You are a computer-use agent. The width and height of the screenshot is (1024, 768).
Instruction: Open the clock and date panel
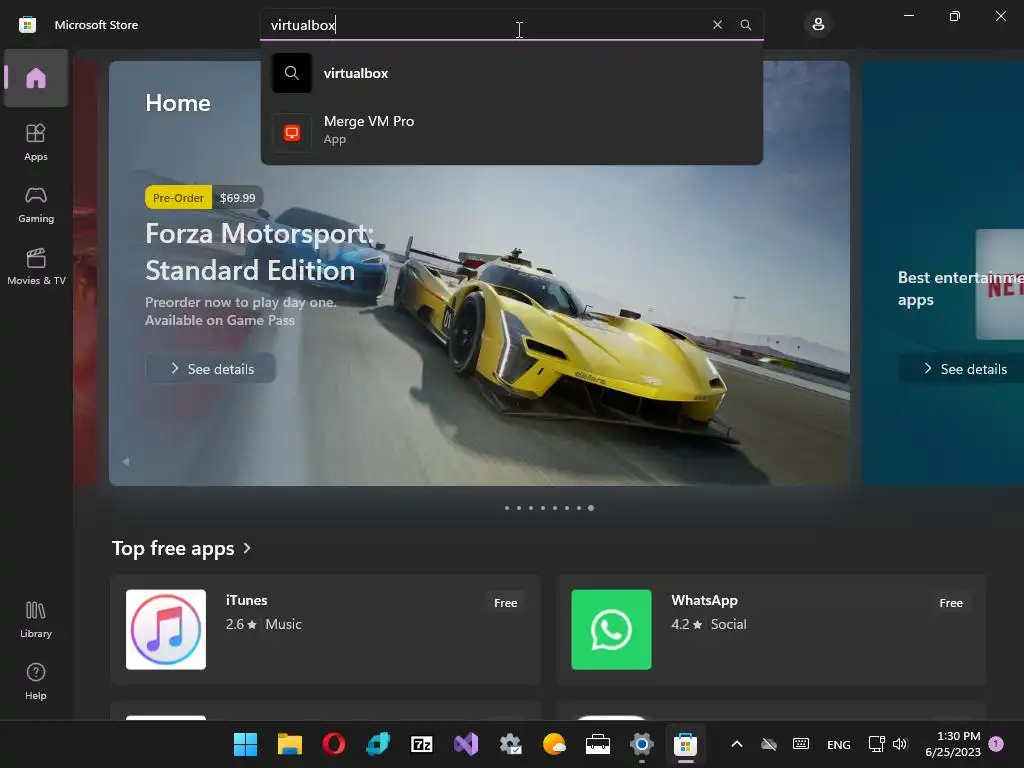[953, 744]
